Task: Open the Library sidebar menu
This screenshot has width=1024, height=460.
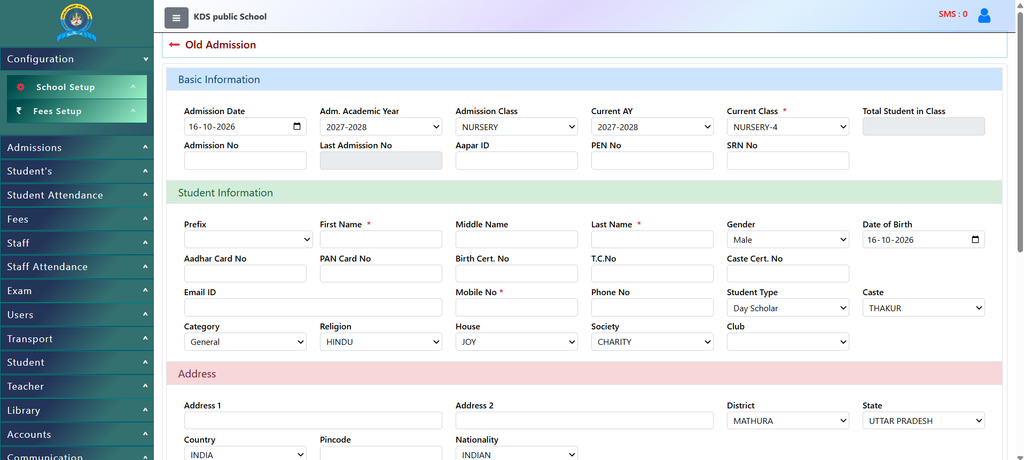Action: [x=76, y=411]
